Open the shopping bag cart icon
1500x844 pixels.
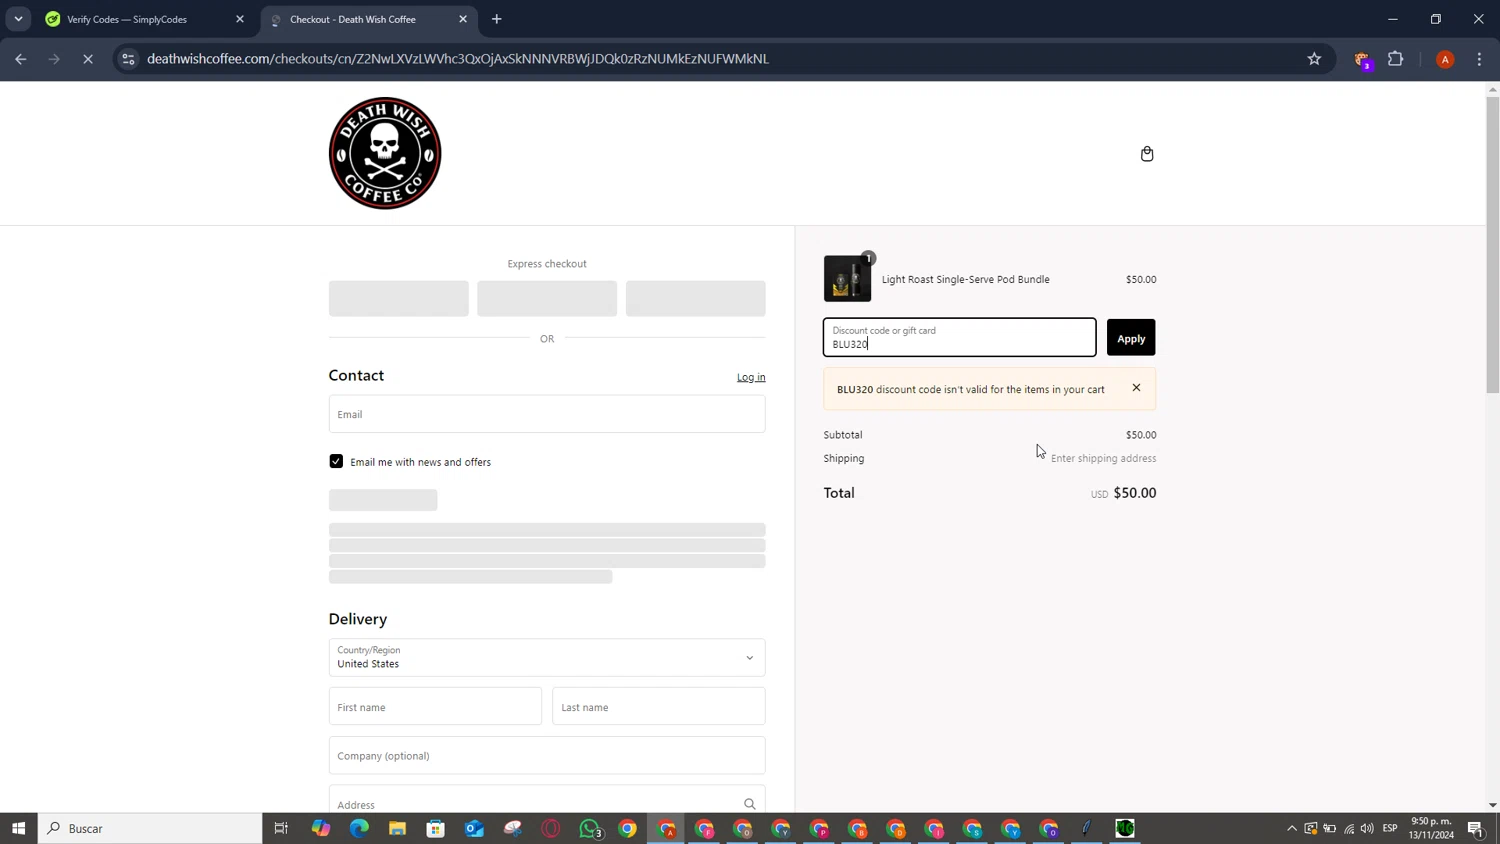point(1147,153)
